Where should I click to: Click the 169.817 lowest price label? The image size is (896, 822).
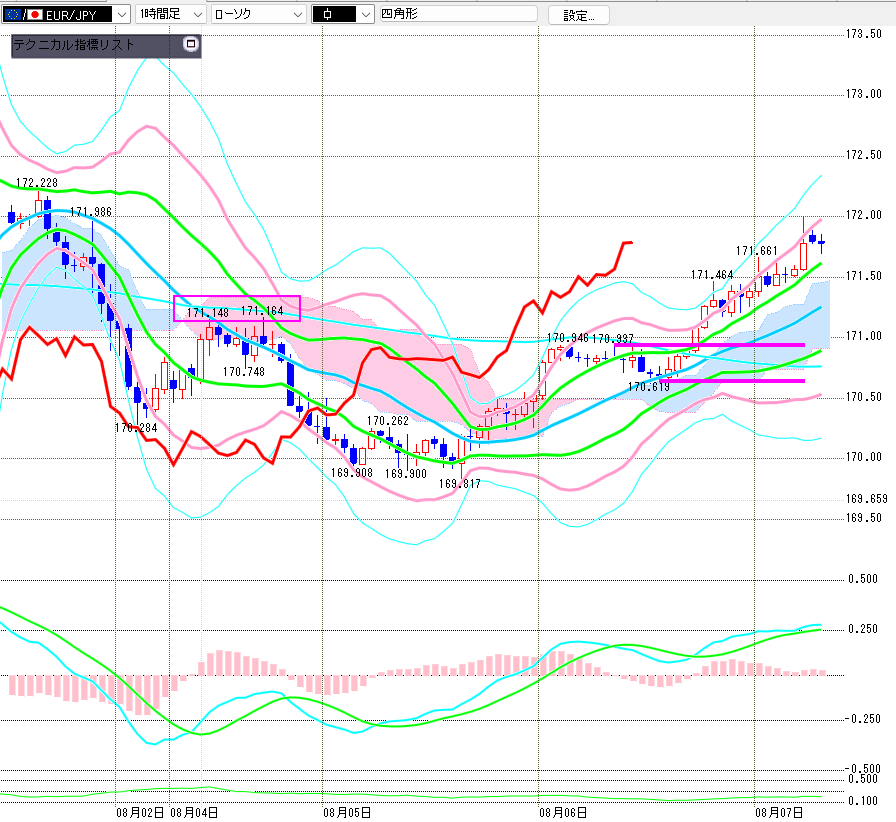click(460, 484)
